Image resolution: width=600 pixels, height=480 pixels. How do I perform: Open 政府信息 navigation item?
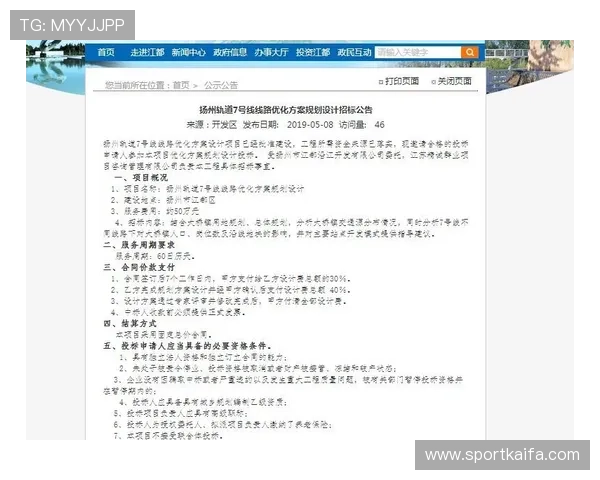point(230,52)
